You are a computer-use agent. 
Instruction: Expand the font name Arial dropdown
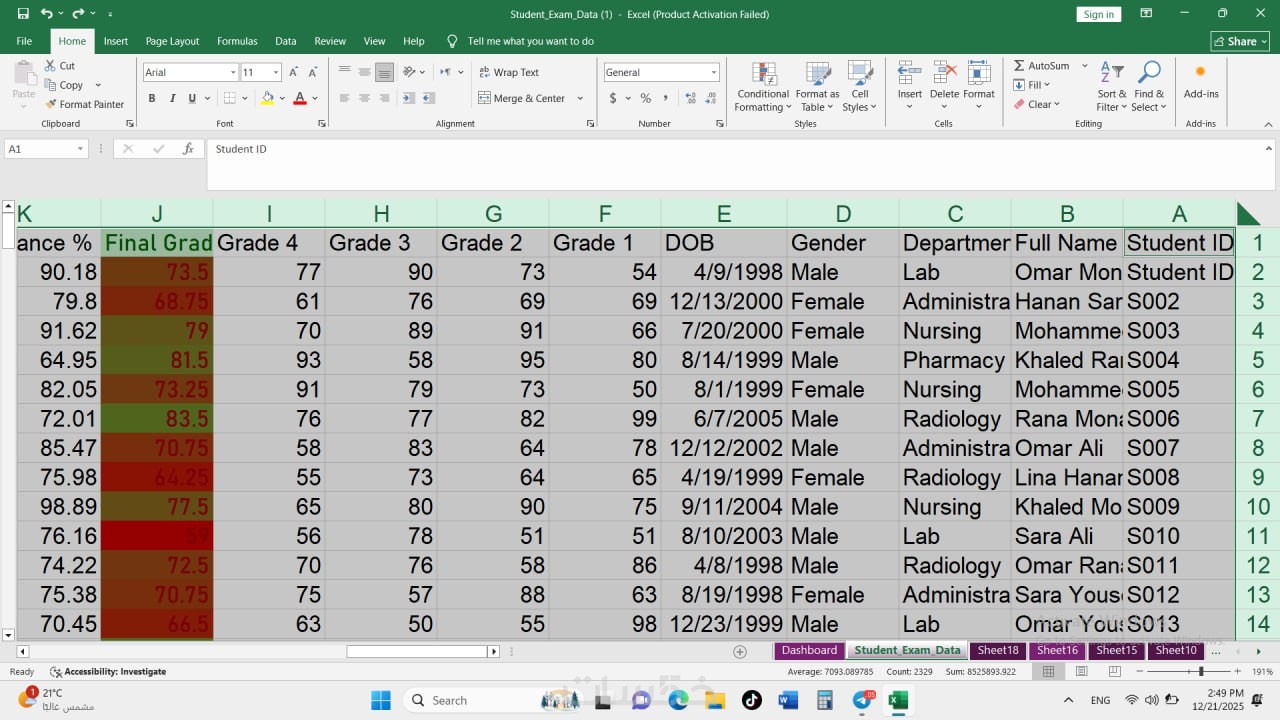233,72
